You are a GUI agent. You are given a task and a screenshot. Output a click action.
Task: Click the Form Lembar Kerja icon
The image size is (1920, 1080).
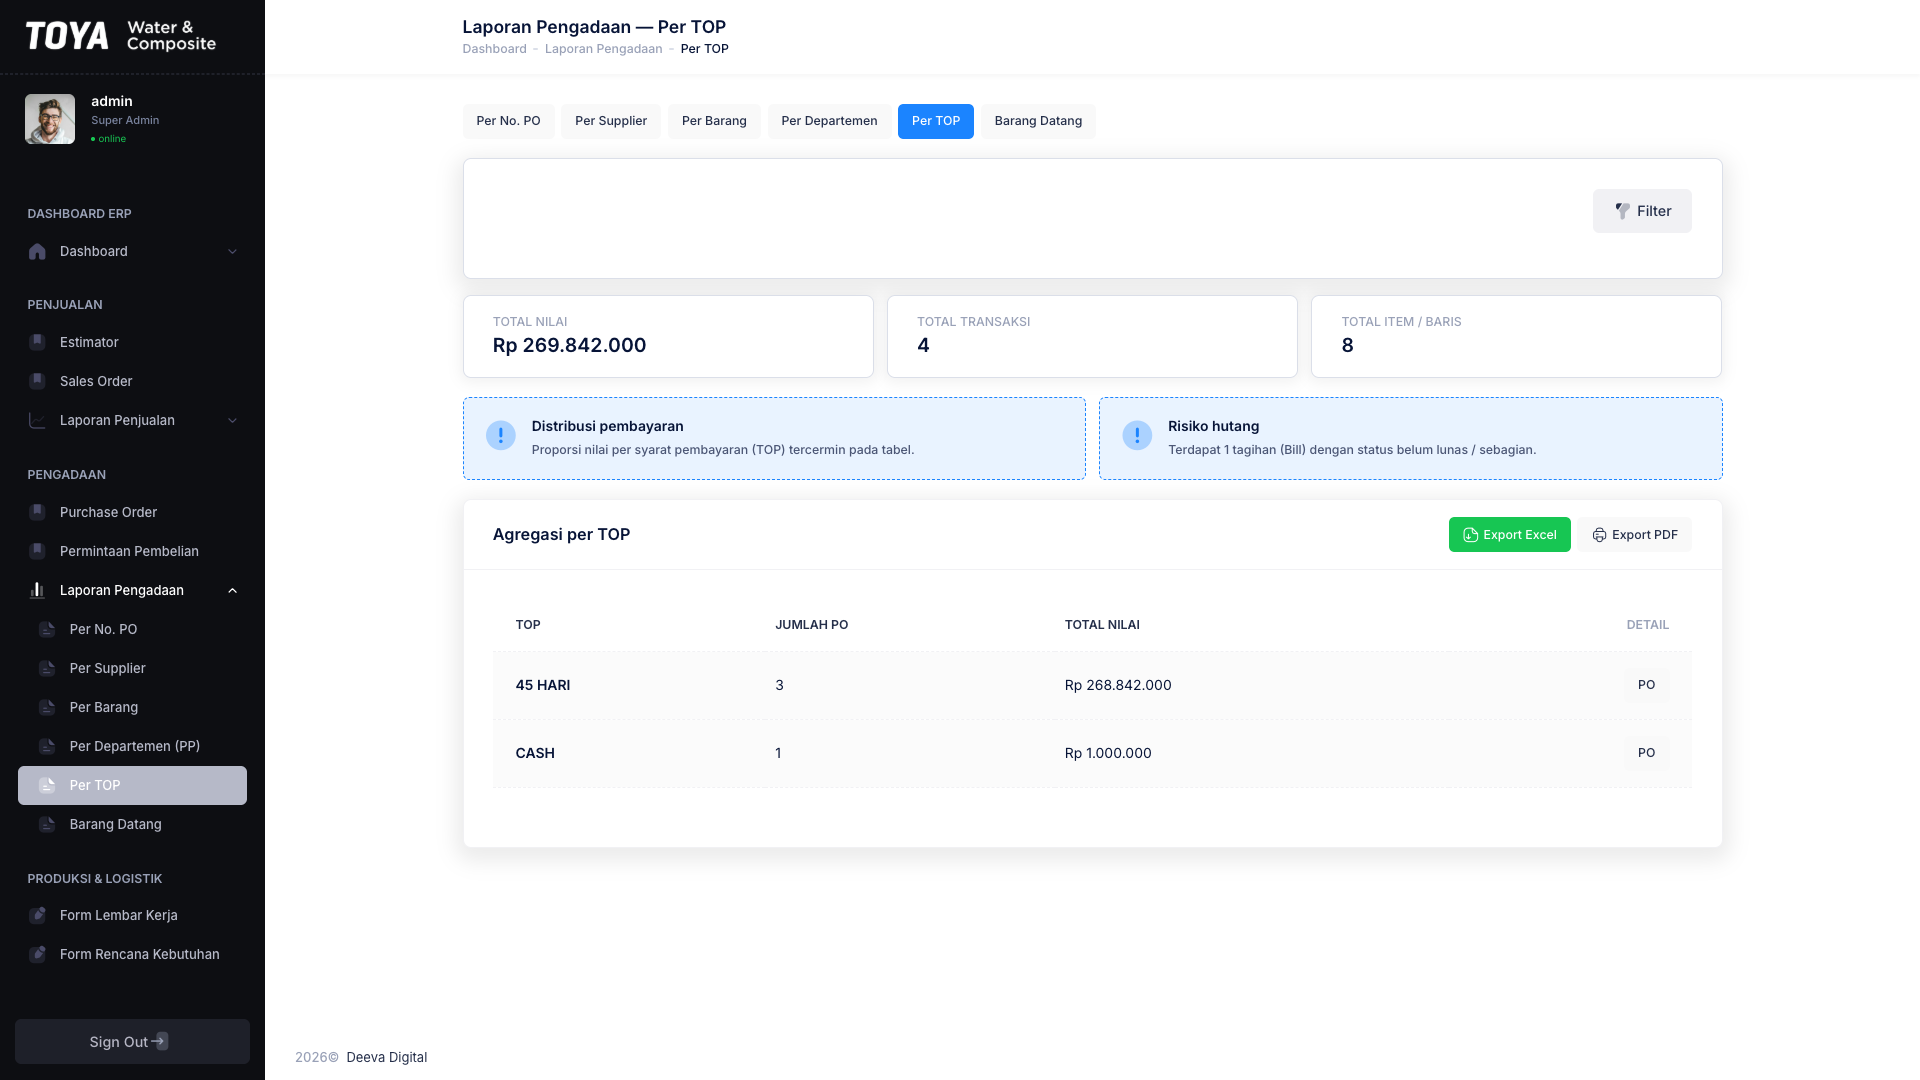(x=37, y=915)
